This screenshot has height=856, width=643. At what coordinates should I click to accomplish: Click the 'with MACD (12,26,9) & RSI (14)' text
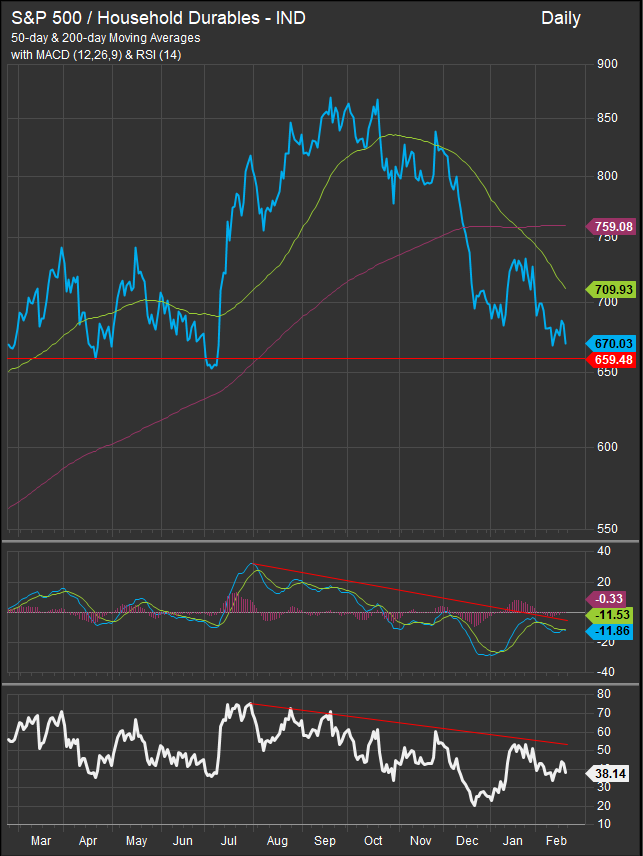click(96, 55)
